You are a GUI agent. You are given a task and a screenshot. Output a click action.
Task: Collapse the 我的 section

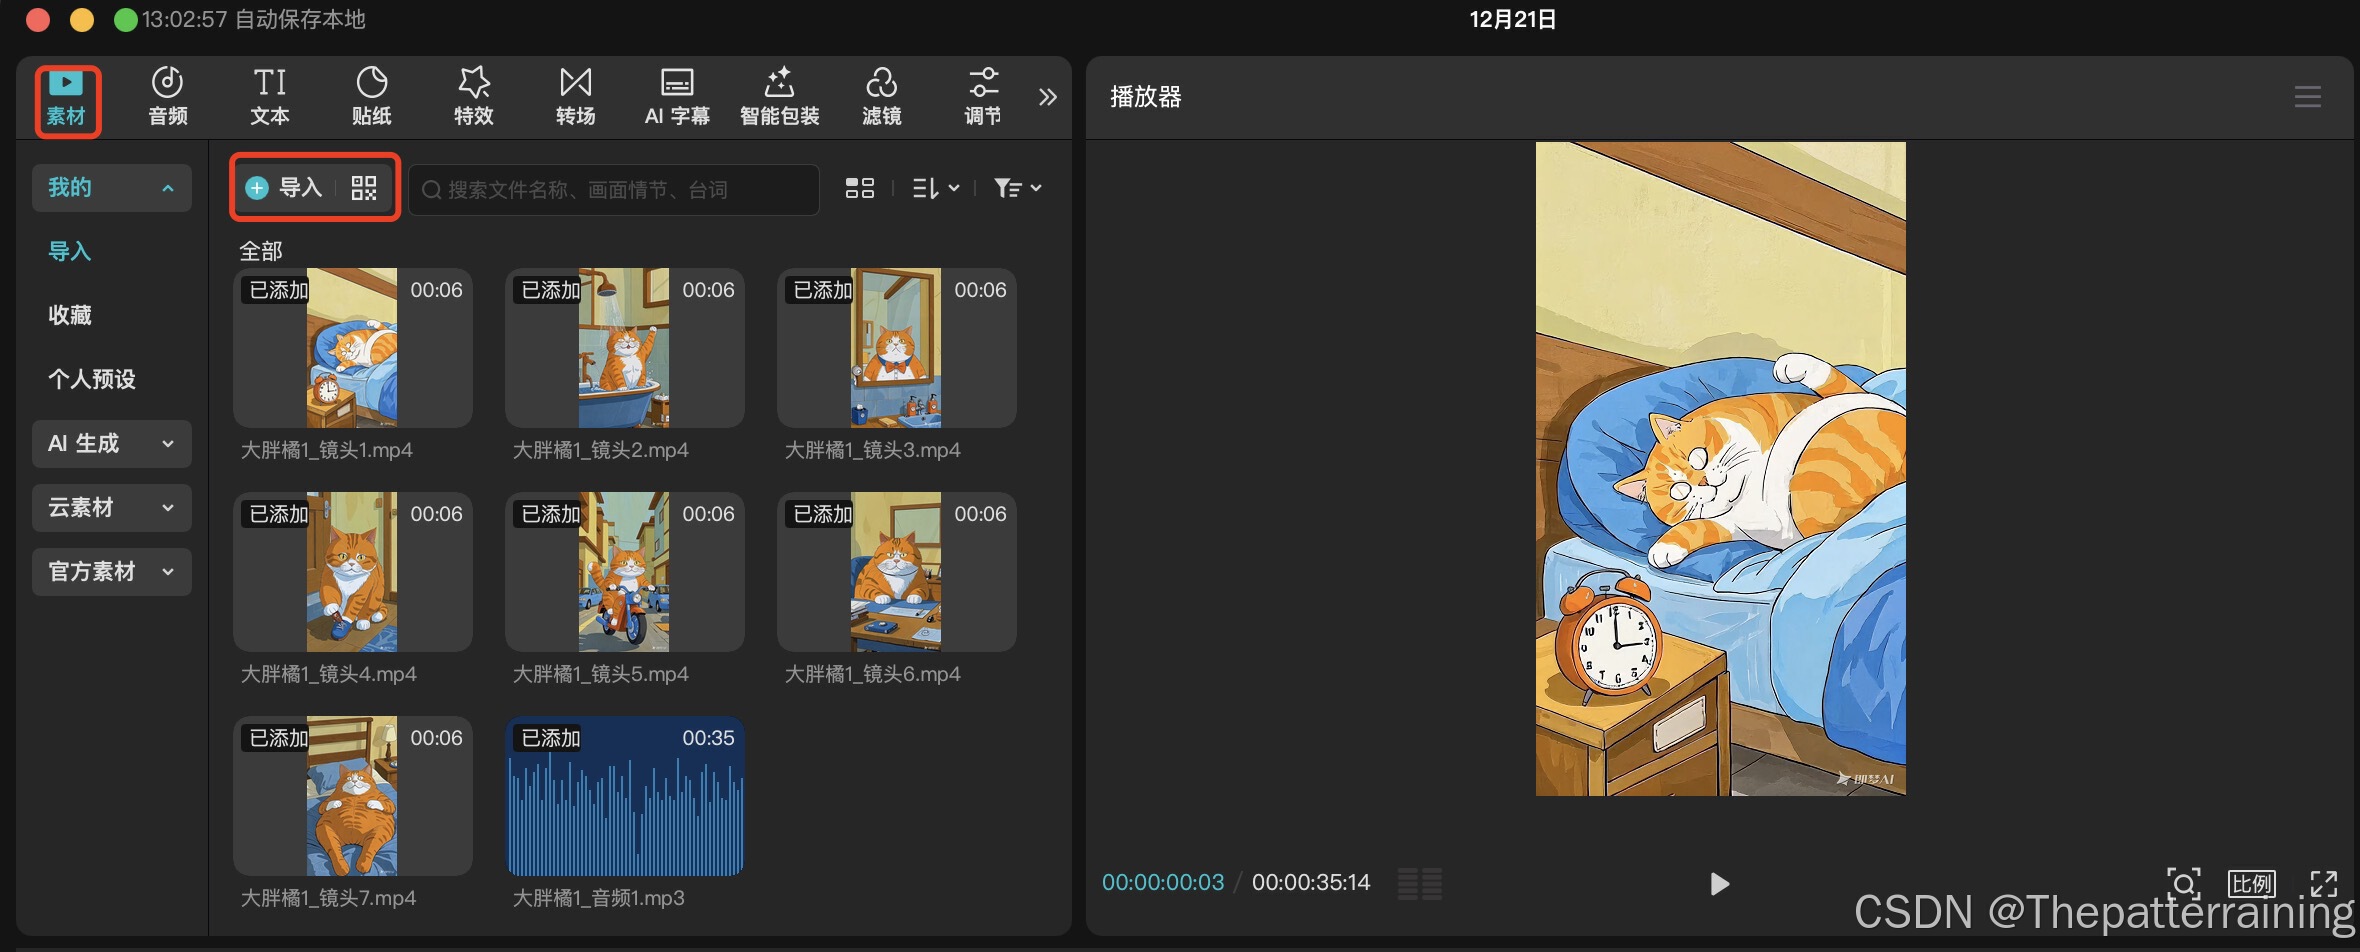tap(111, 188)
